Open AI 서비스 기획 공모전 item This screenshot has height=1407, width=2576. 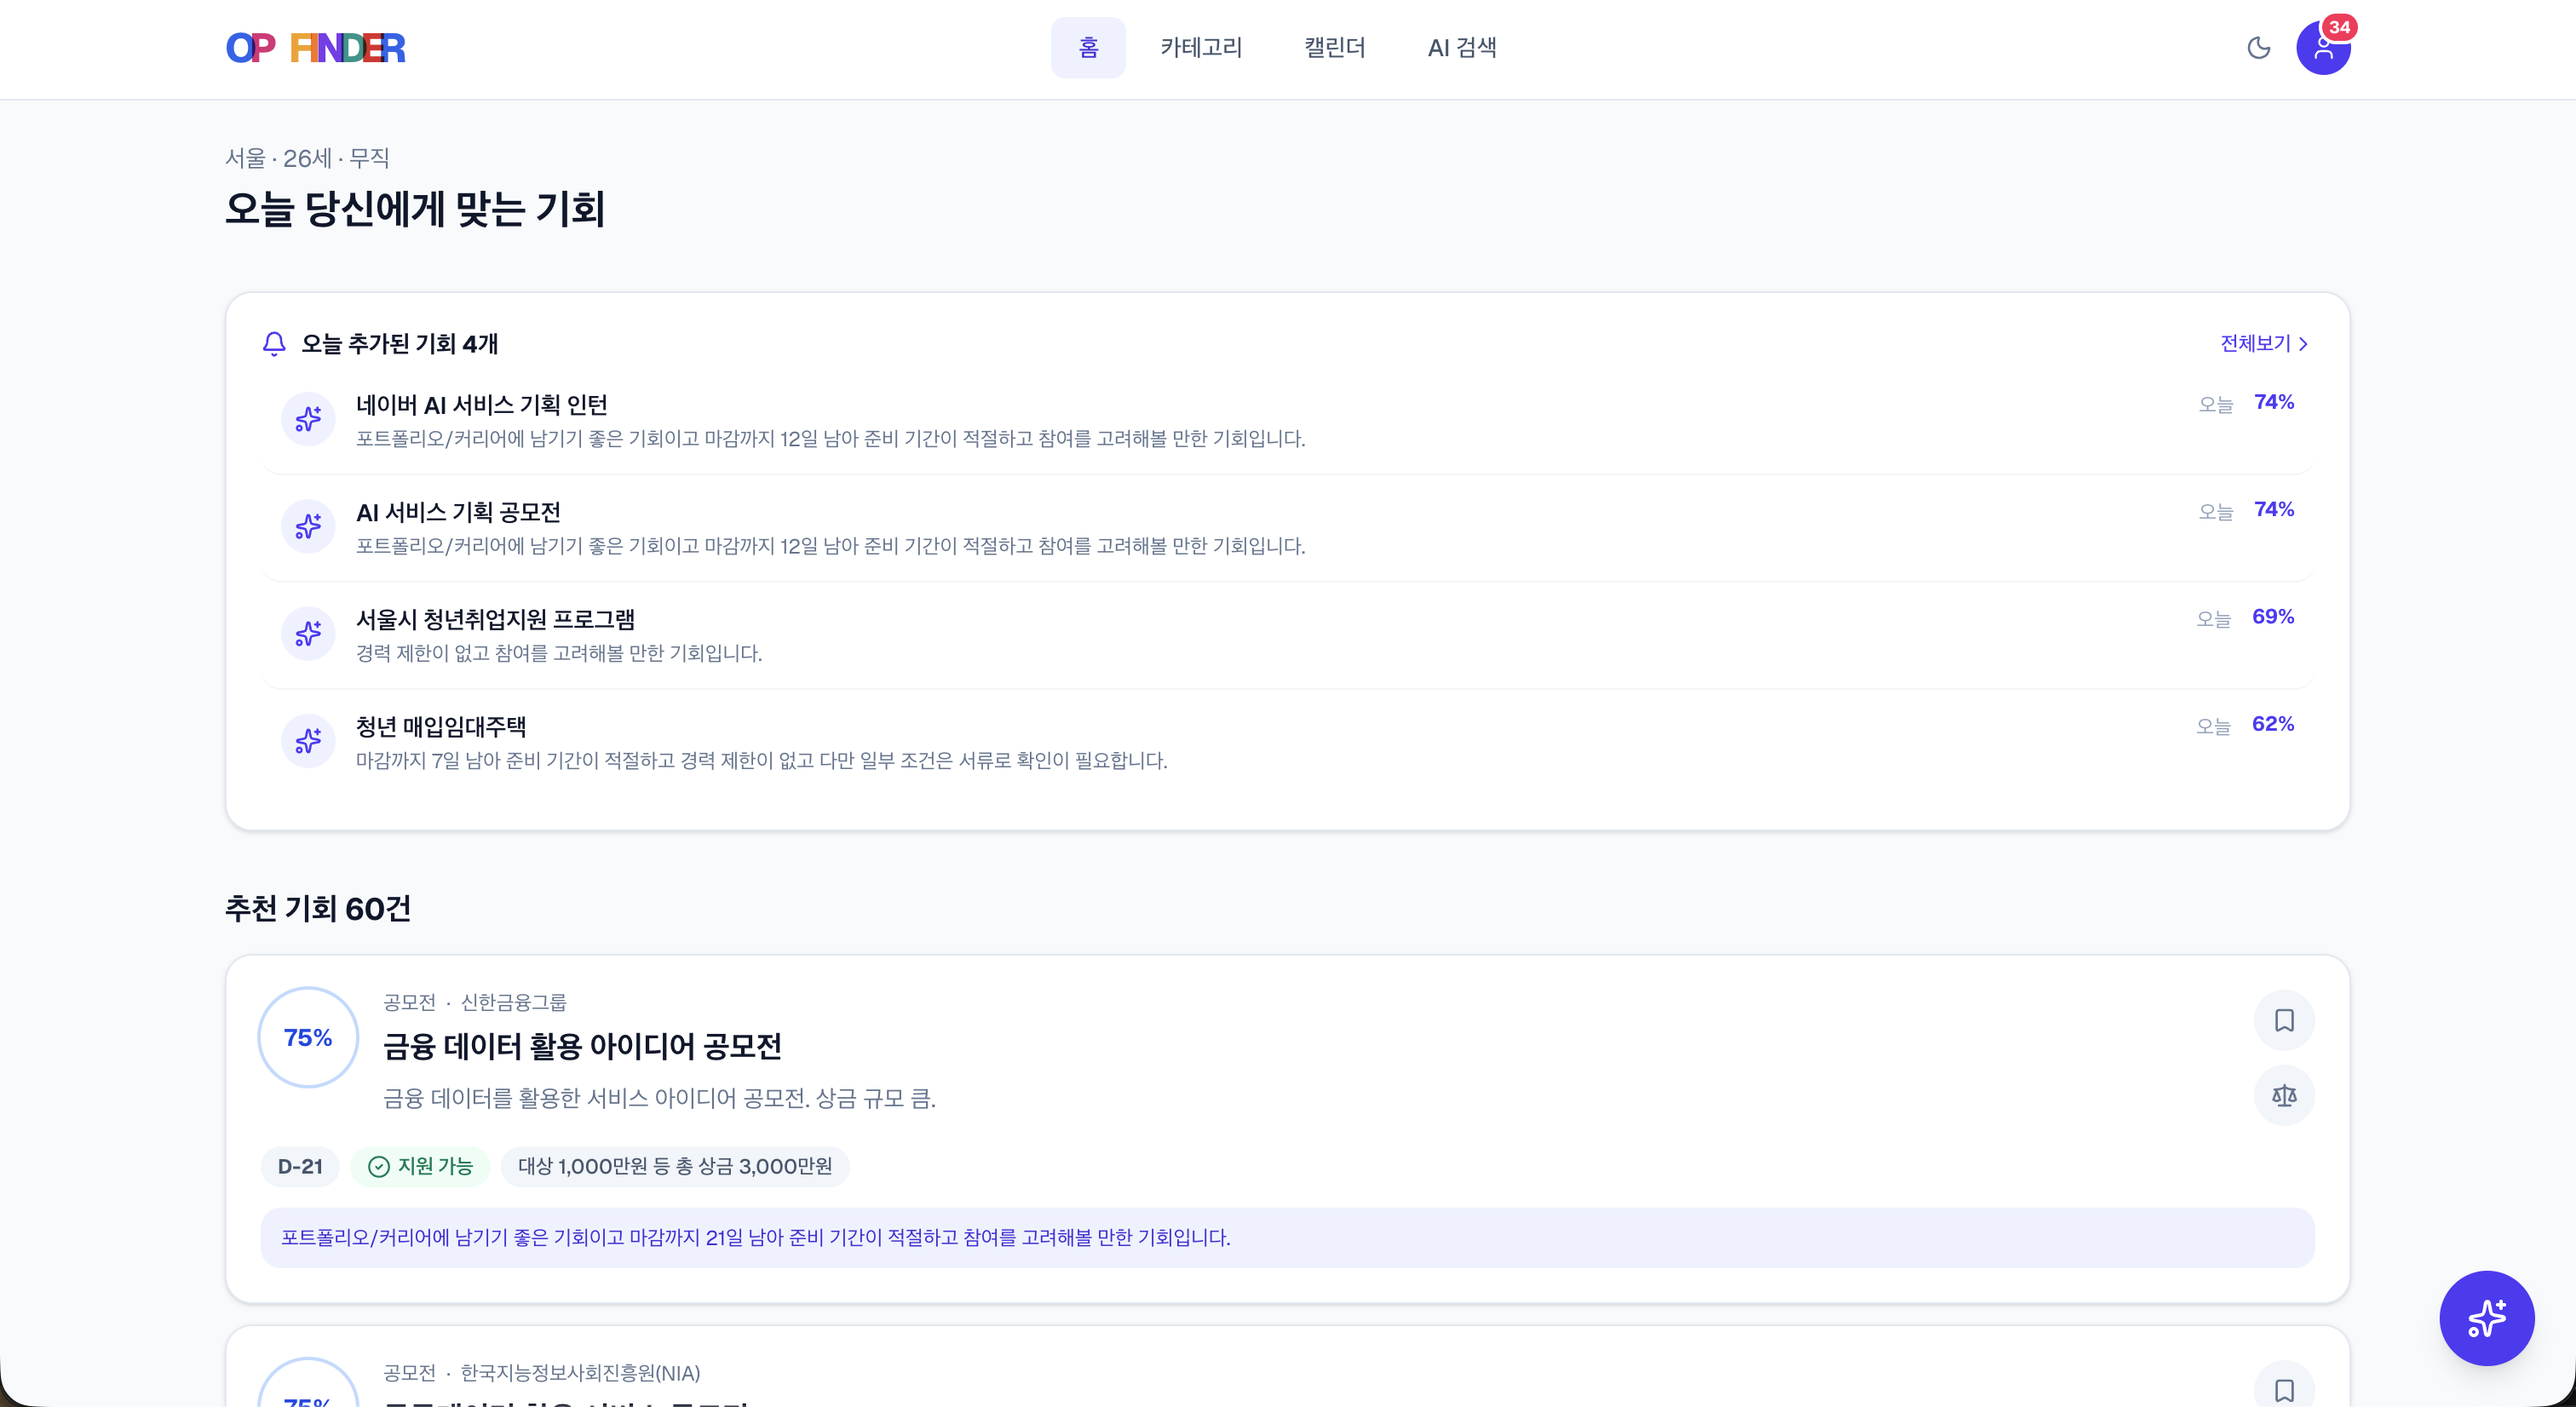[x=1288, y=527]
